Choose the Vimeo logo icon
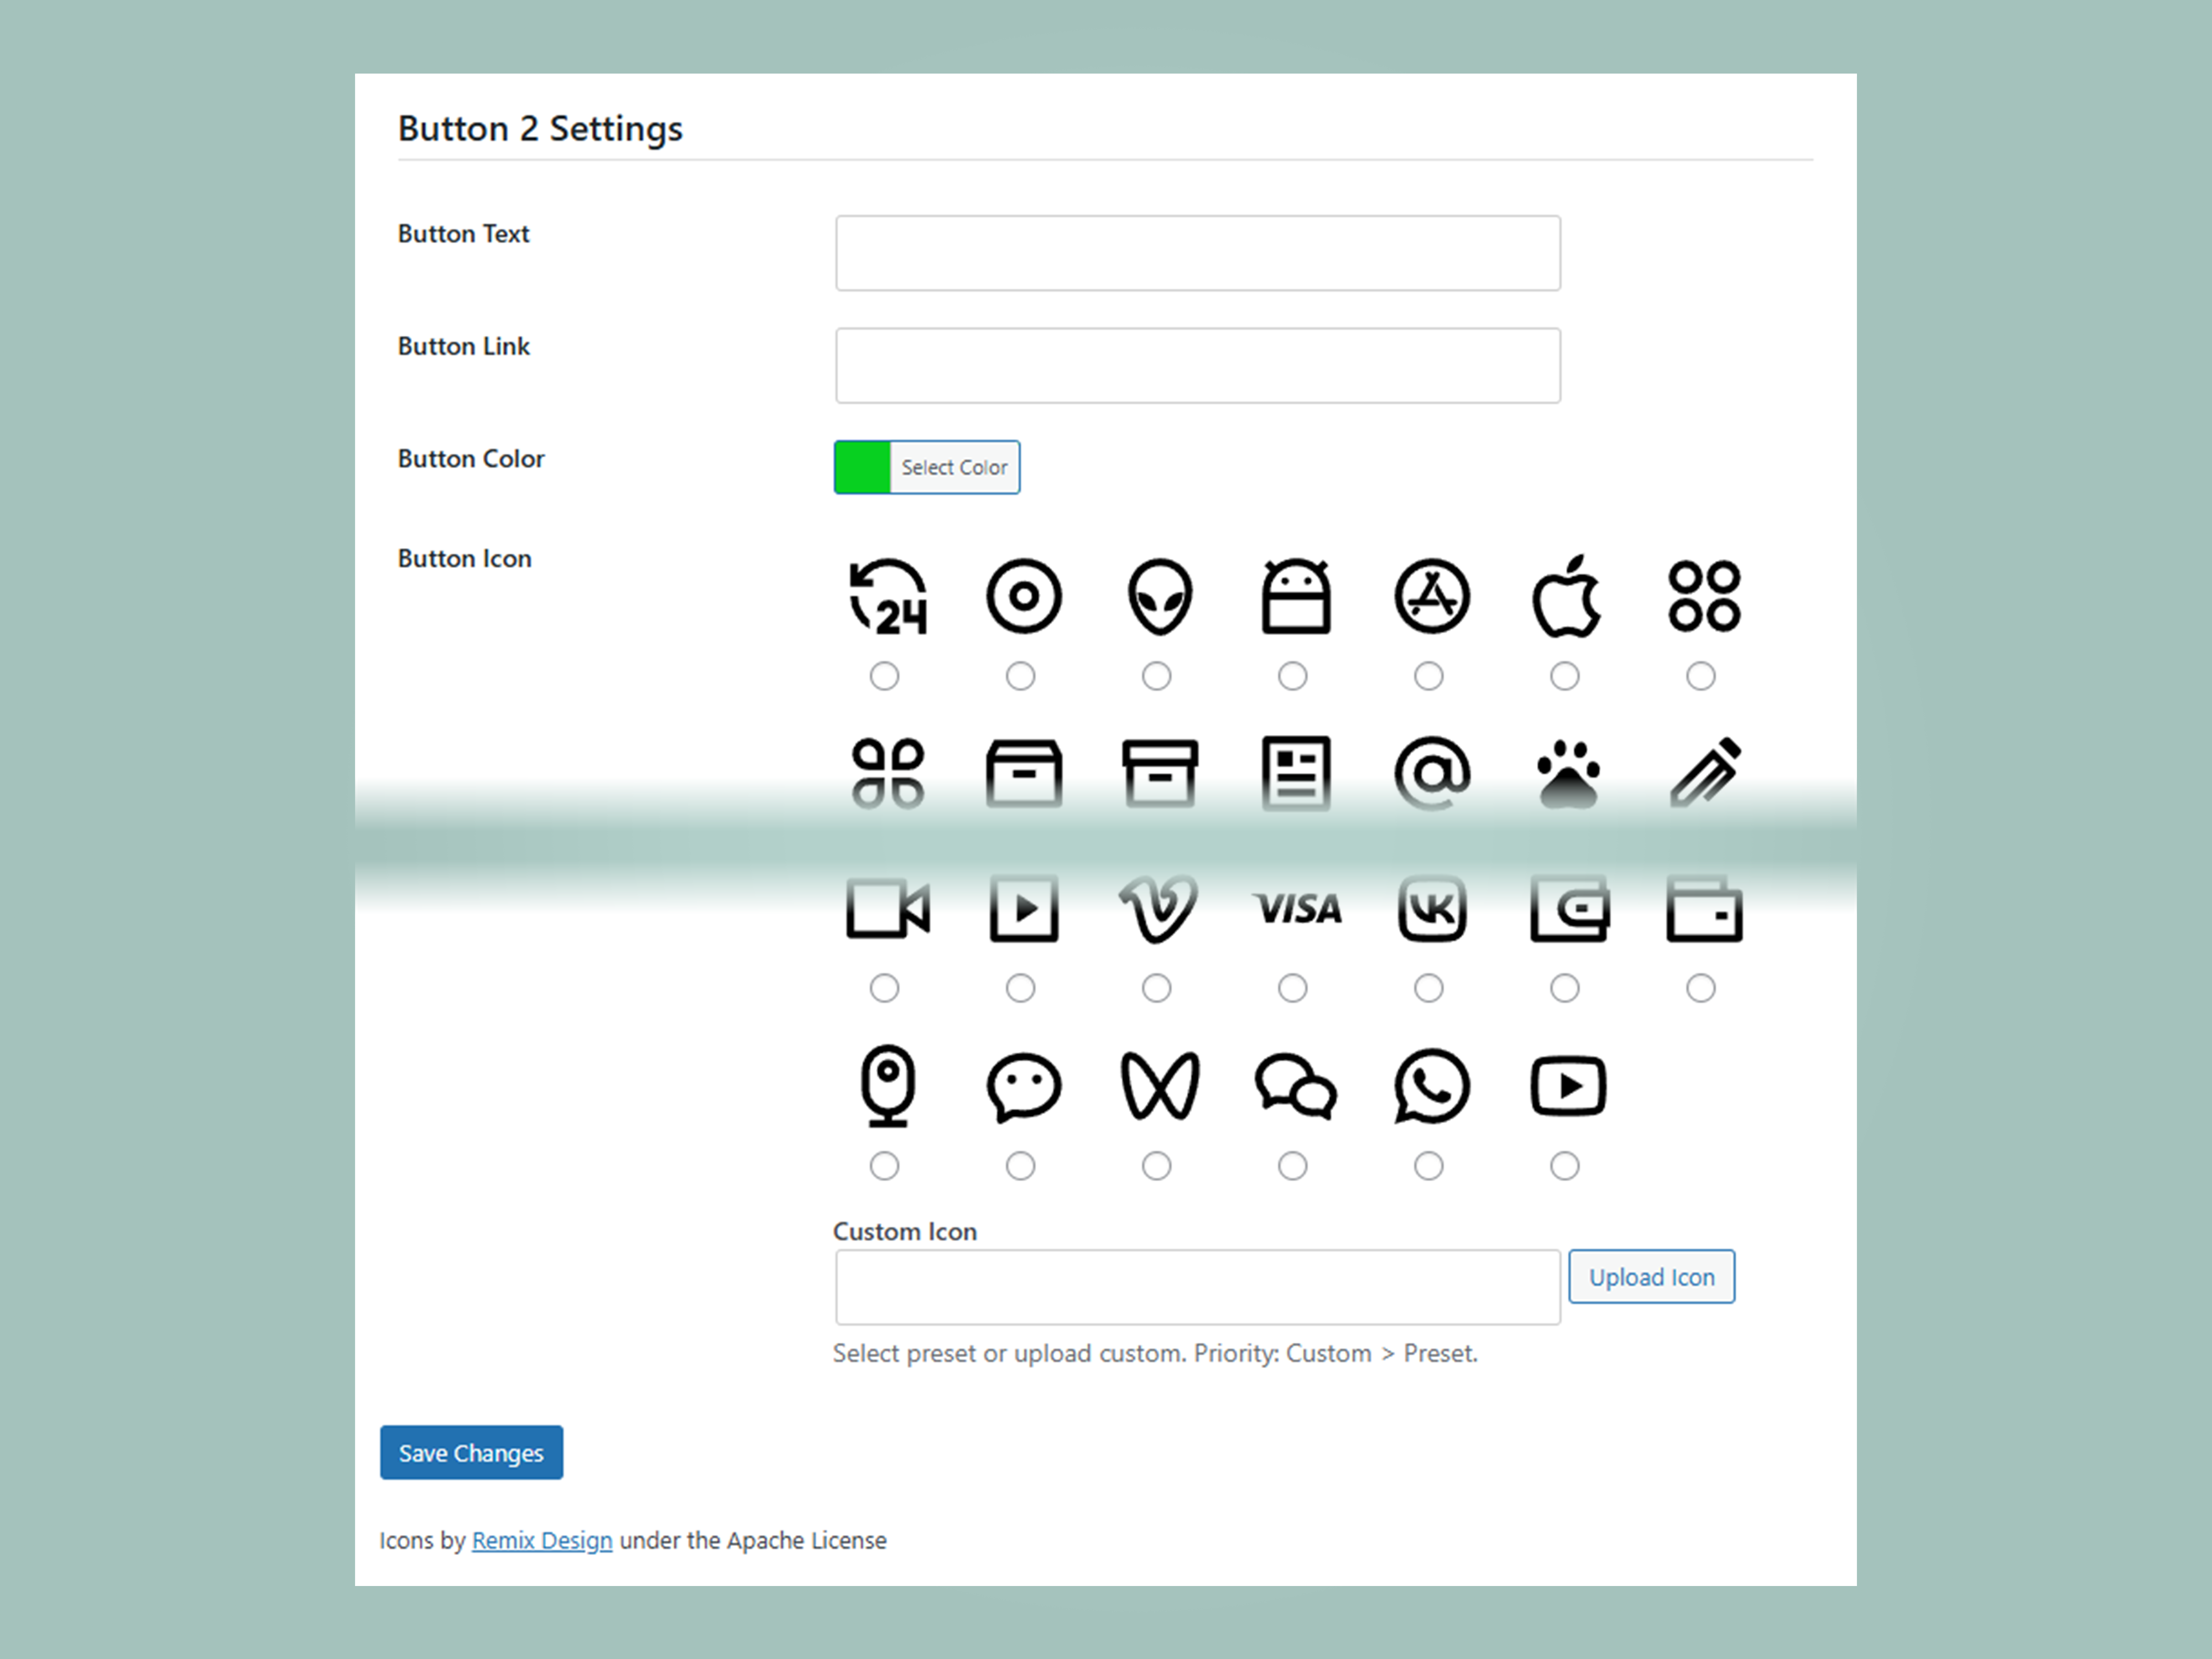This screenshot has width=2212, height=1659. pos(1159,909)
